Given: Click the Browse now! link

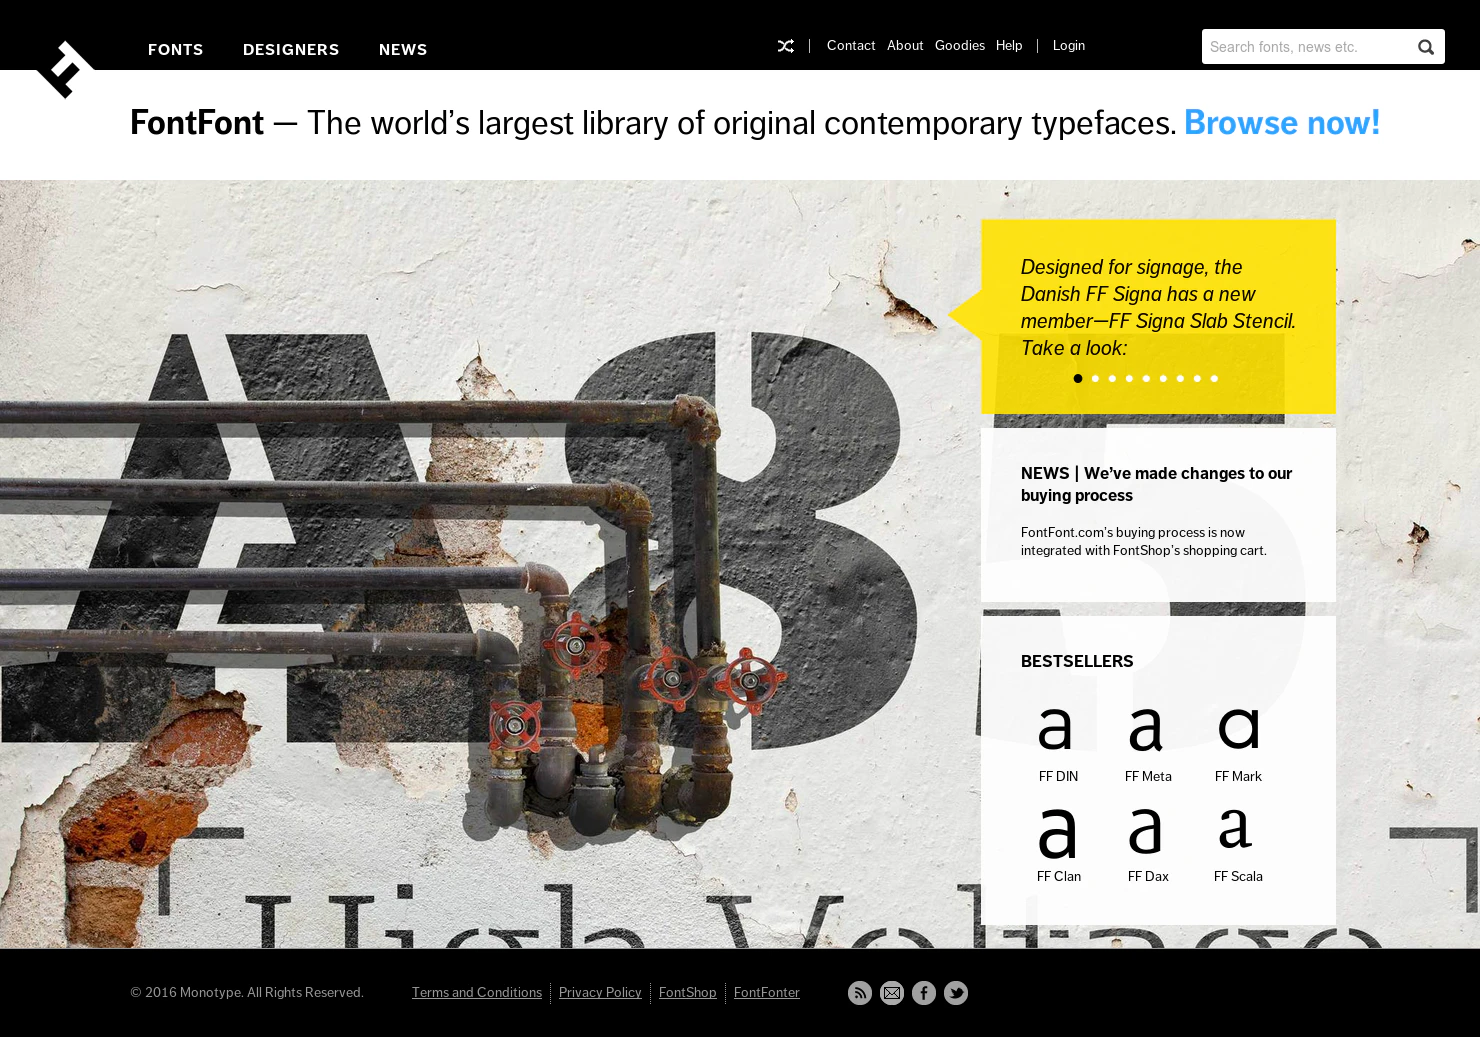Looking at the screenshot, I should [1282, 123].
